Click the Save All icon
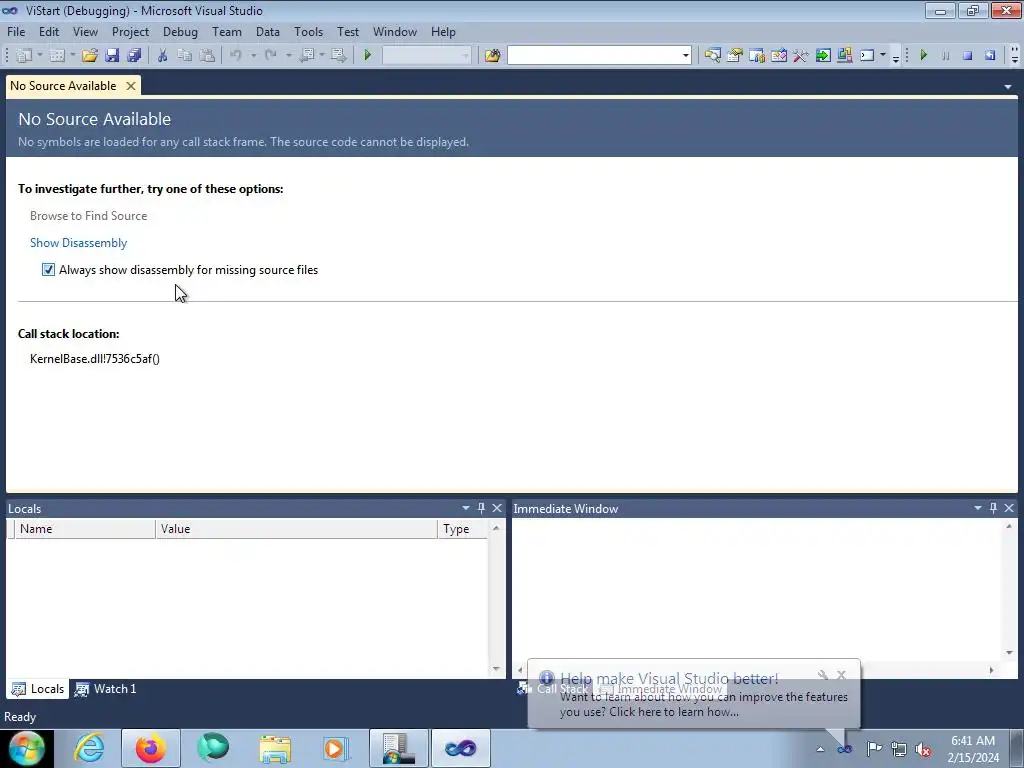 tap(134, 56)
